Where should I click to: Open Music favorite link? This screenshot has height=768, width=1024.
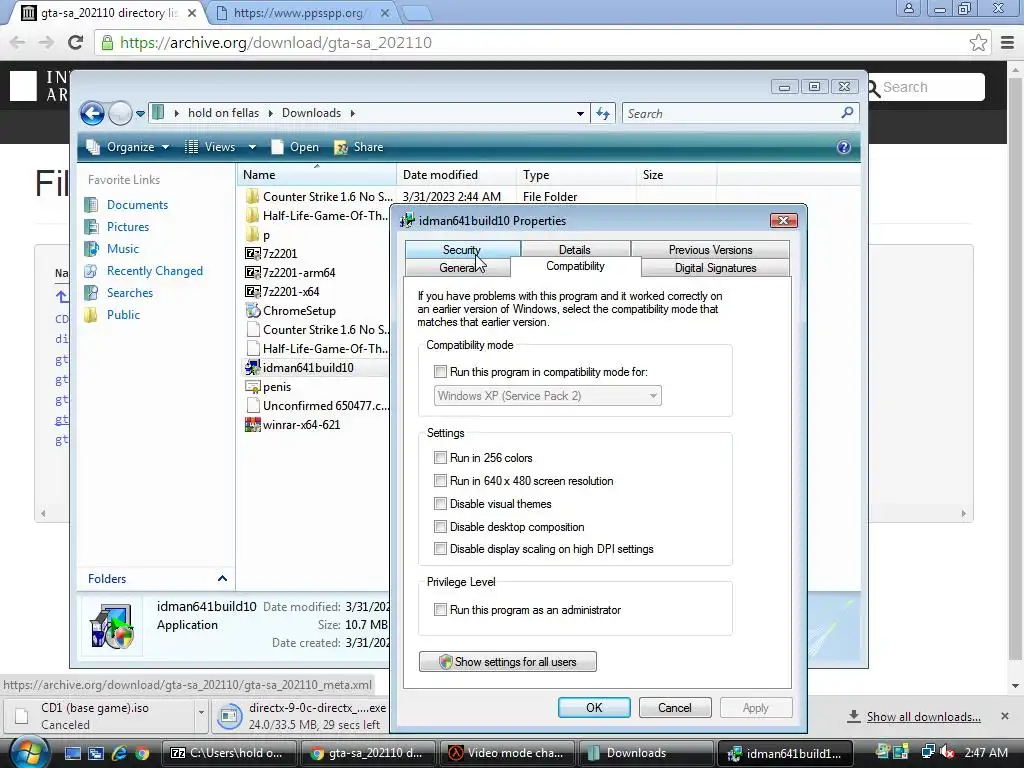123,249
